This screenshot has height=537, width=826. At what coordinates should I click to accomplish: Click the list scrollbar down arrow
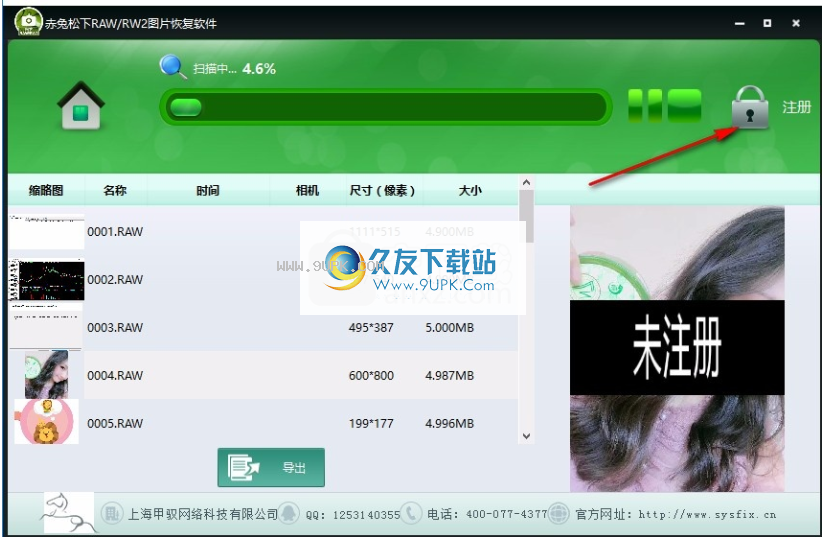tap(526, 436)
